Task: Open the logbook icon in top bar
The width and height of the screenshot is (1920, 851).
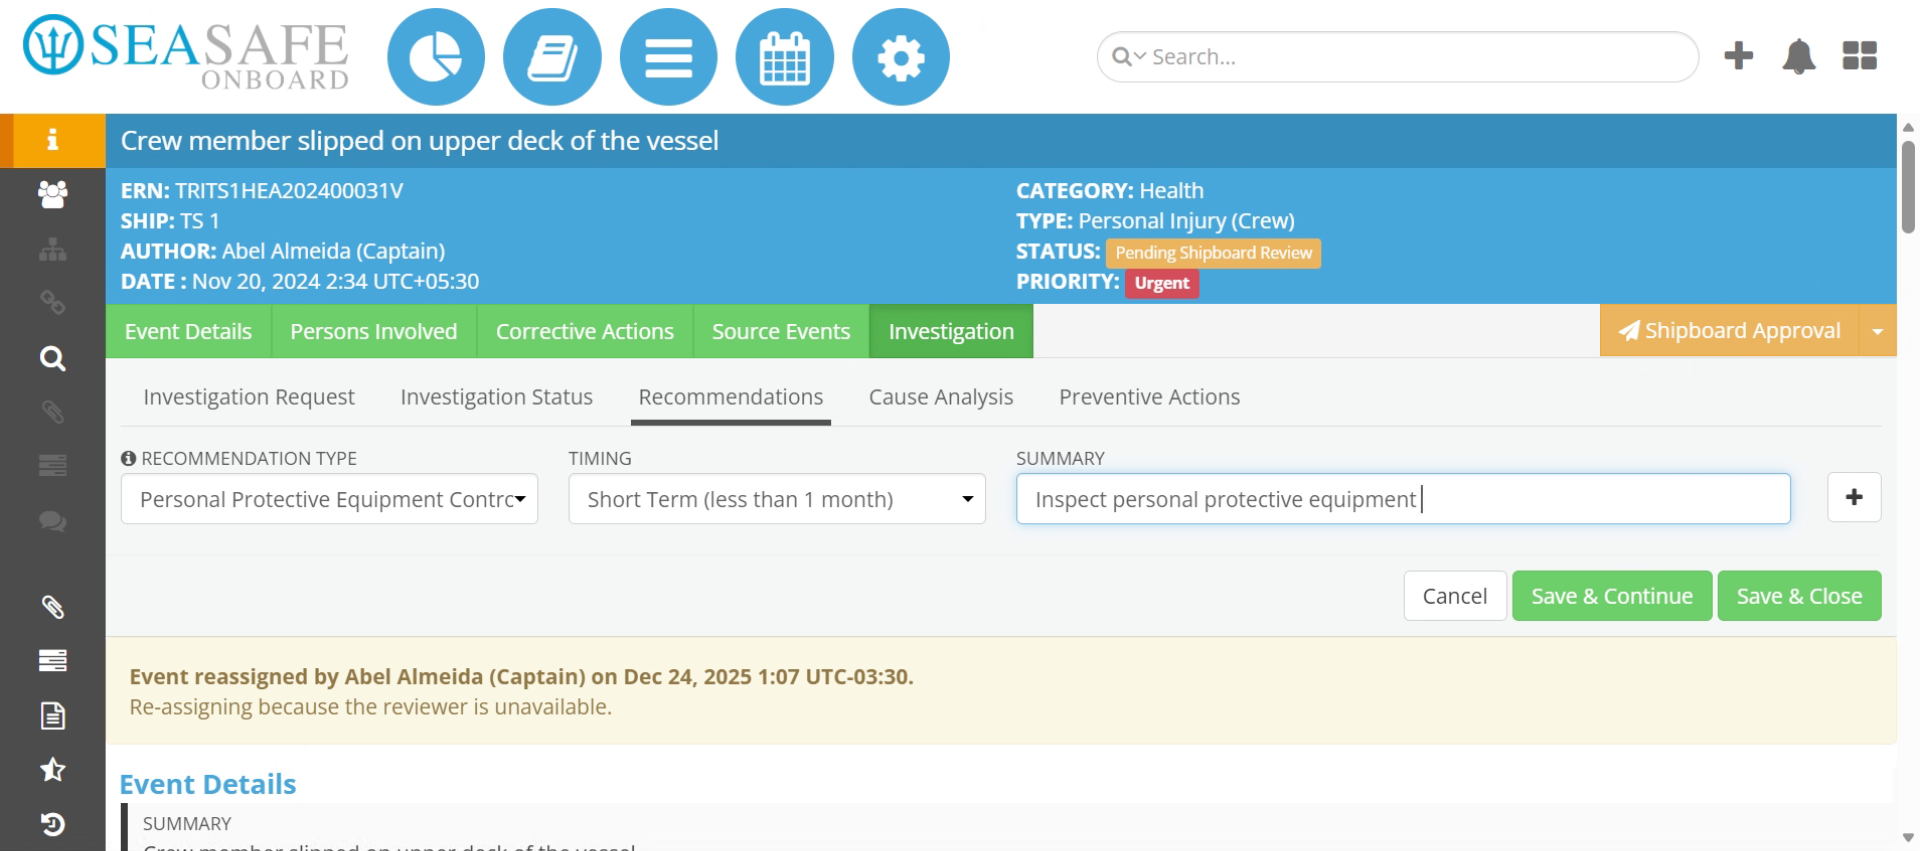Action: tap(552, 57)
